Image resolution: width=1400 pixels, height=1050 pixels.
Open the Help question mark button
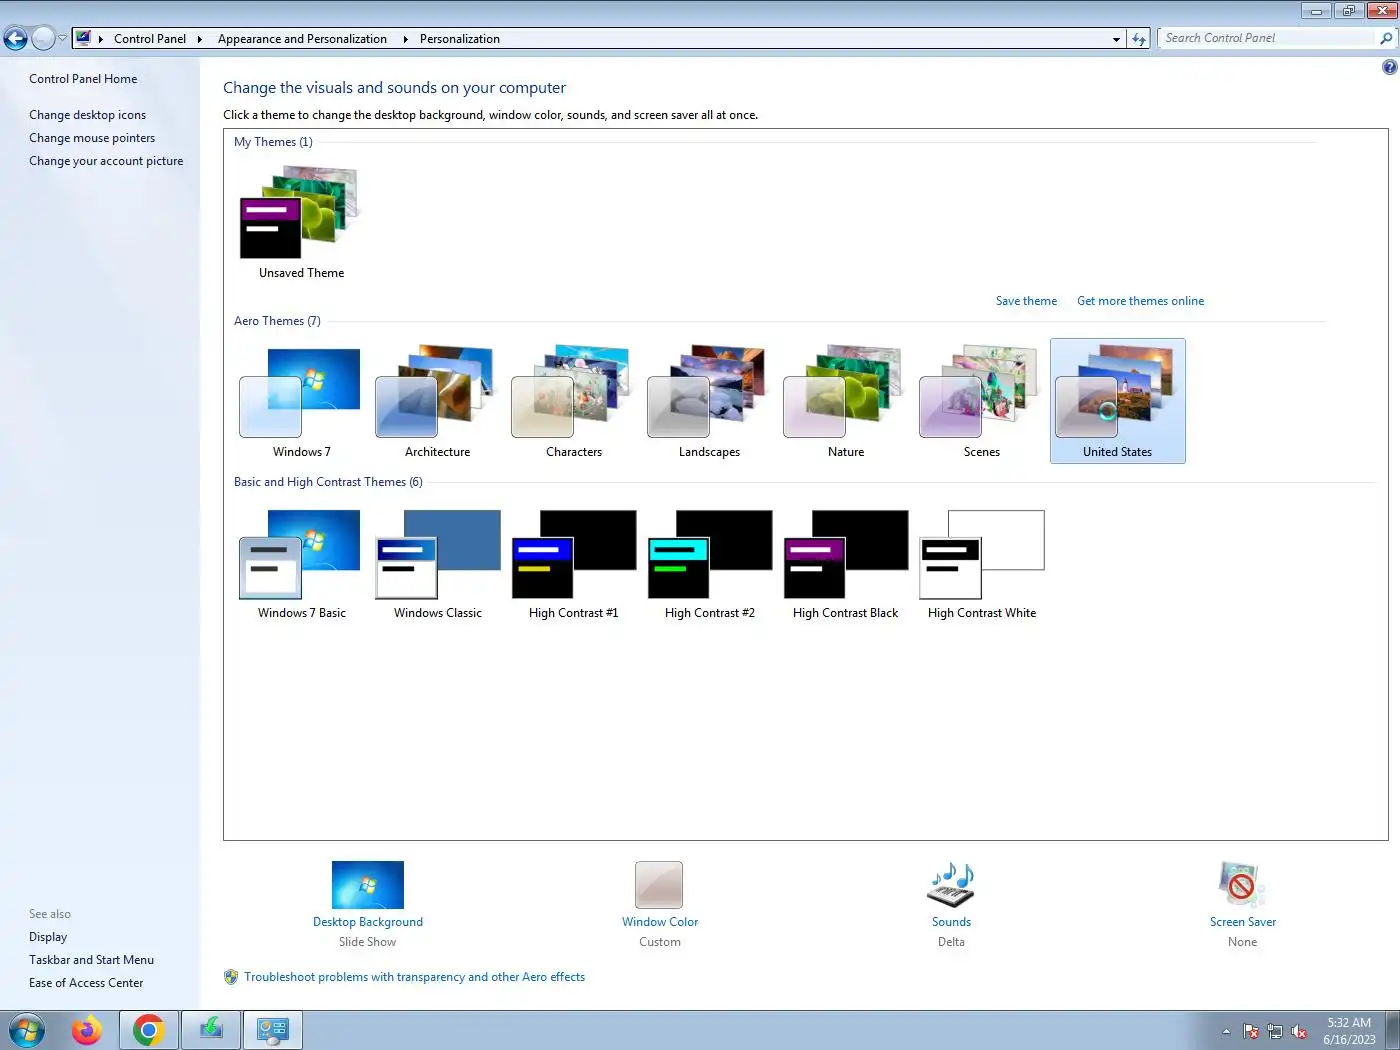(1389, 67)
